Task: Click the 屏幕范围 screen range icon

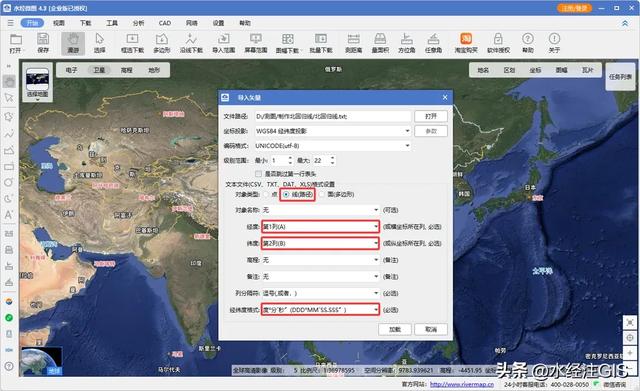Action: (256, 43)
